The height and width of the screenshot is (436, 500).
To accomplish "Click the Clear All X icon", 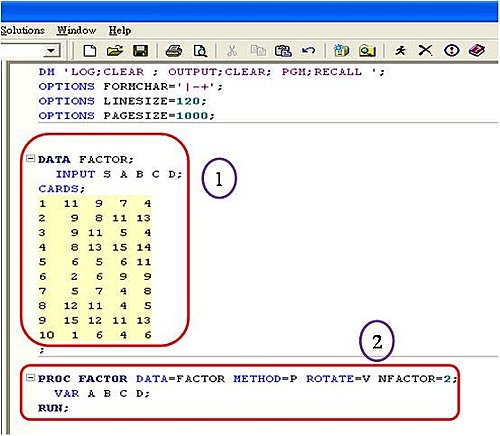I will point(425,51).
